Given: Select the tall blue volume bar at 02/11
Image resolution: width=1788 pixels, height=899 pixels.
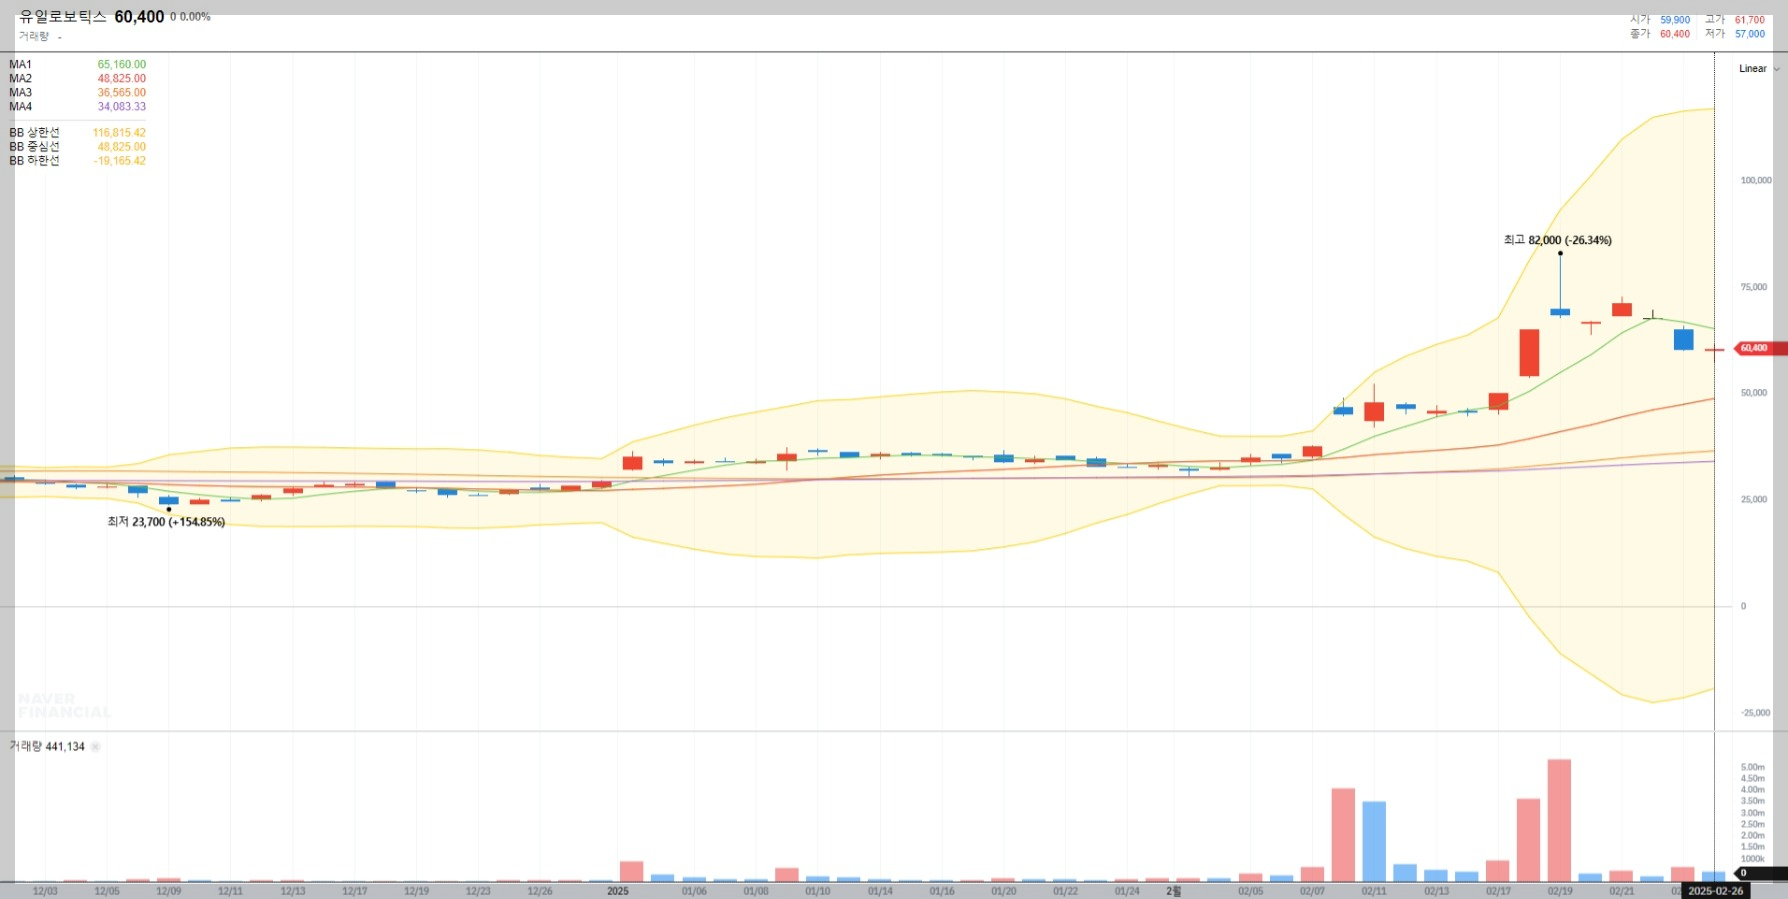Looking at the screenshot, I should point(1374,842).
